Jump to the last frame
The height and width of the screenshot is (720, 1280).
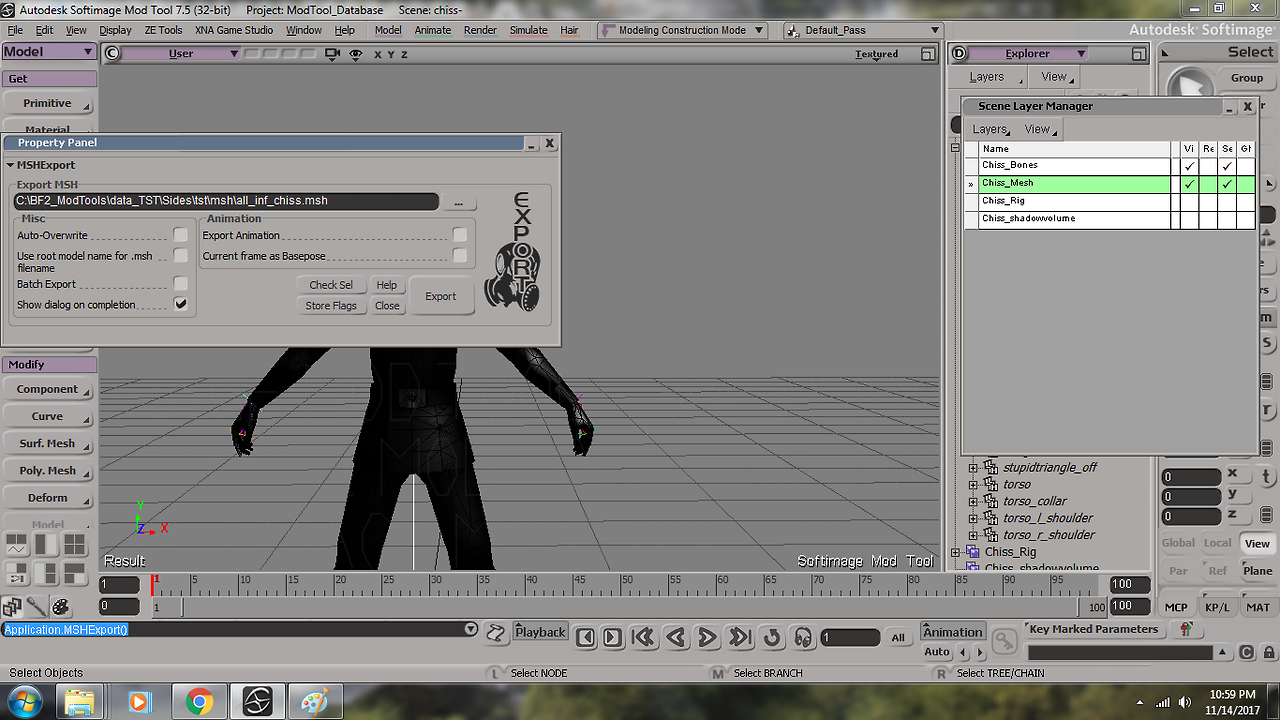click(739, 637)
